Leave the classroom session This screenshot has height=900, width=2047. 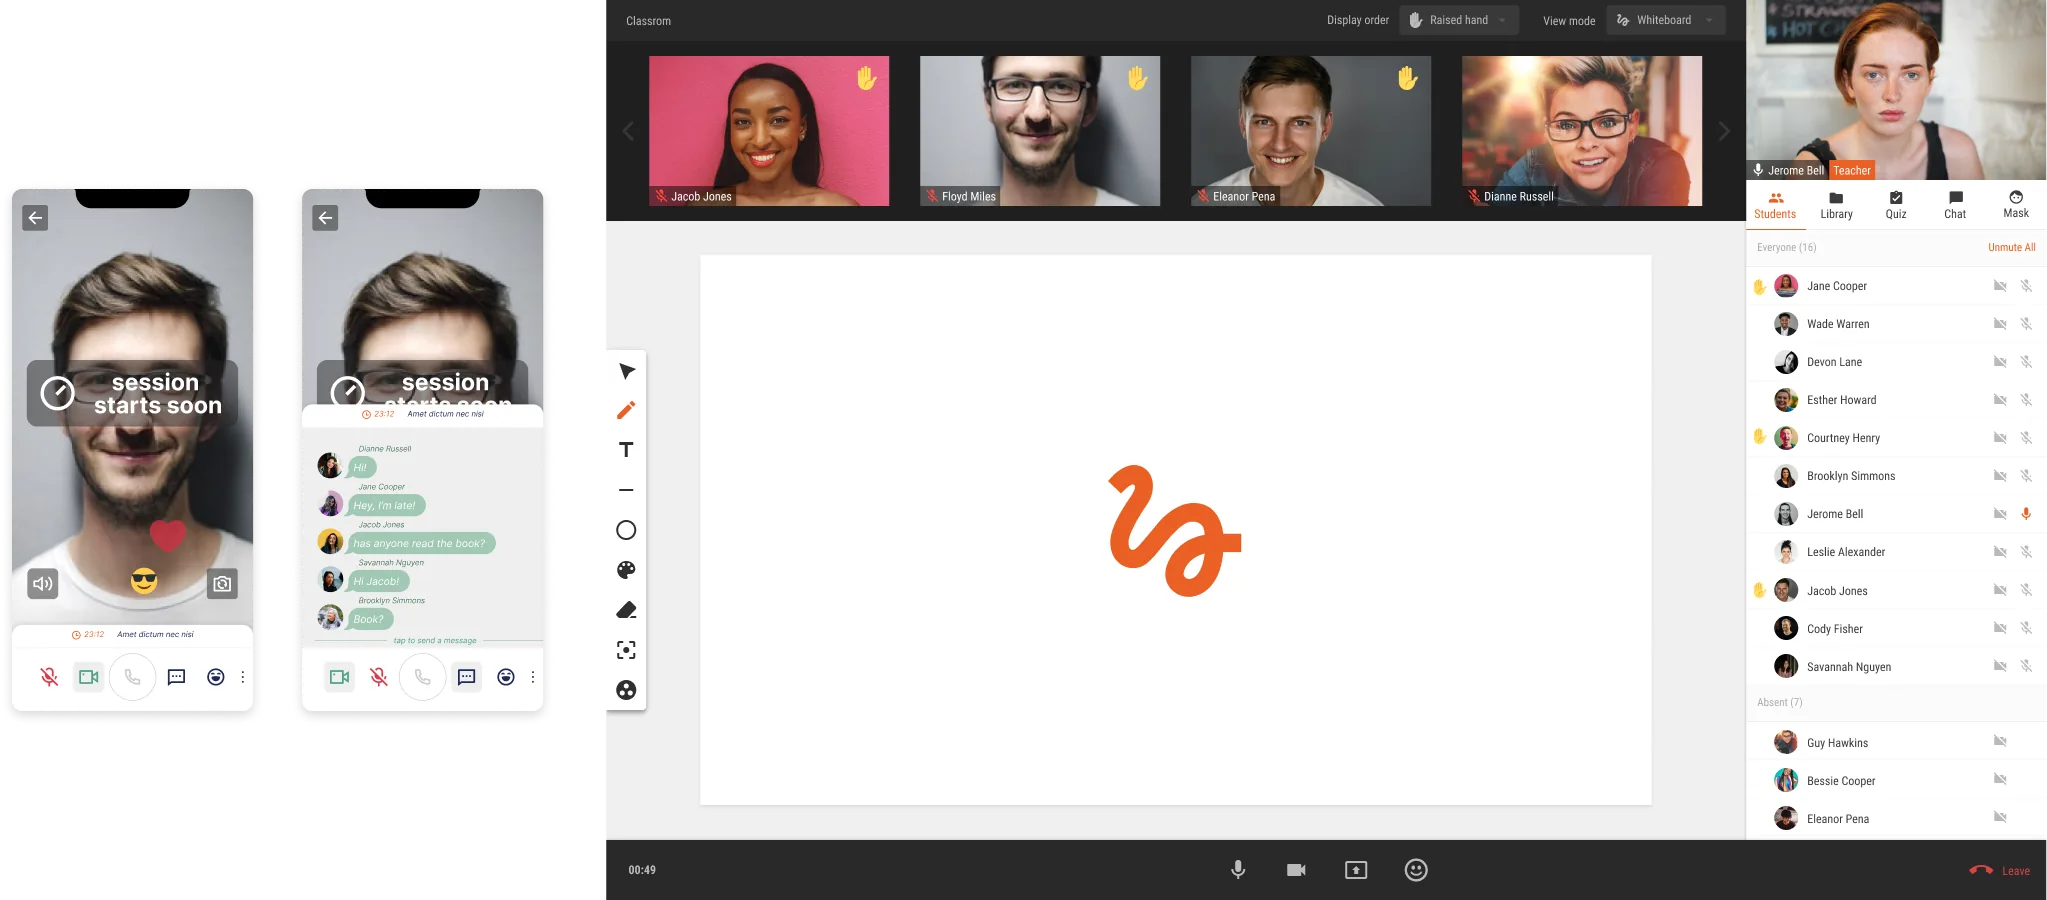2000,871
